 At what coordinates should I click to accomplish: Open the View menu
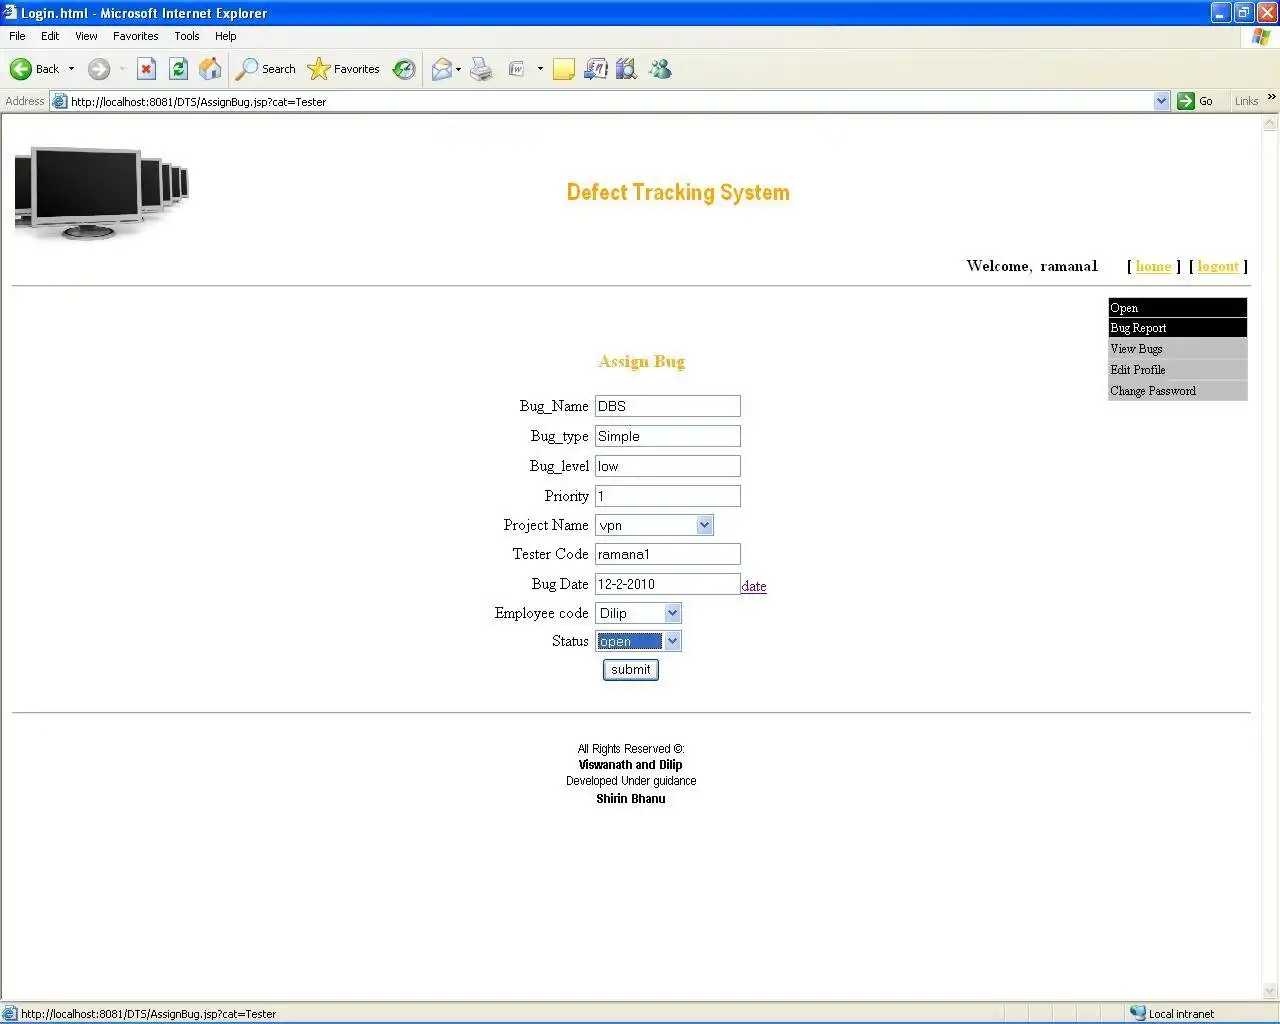pyautogui.click(x=86, y=36)
